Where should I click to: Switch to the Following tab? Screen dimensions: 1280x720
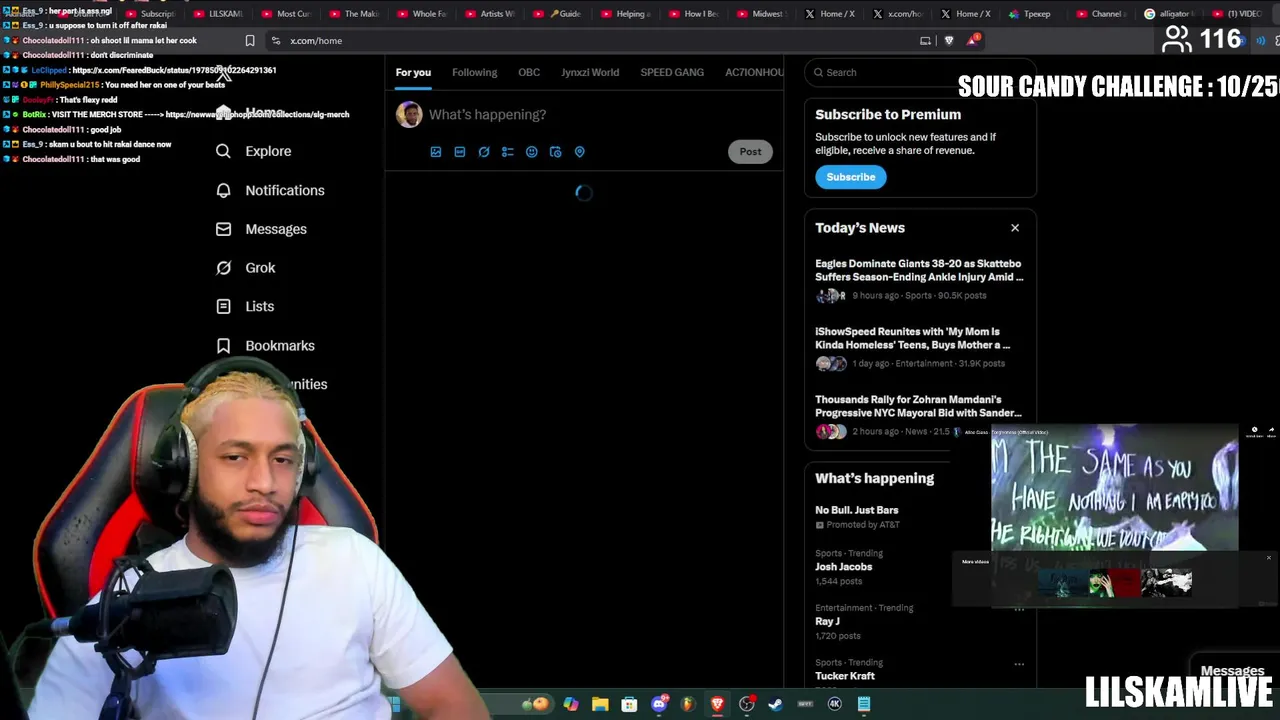coord(474,72)
